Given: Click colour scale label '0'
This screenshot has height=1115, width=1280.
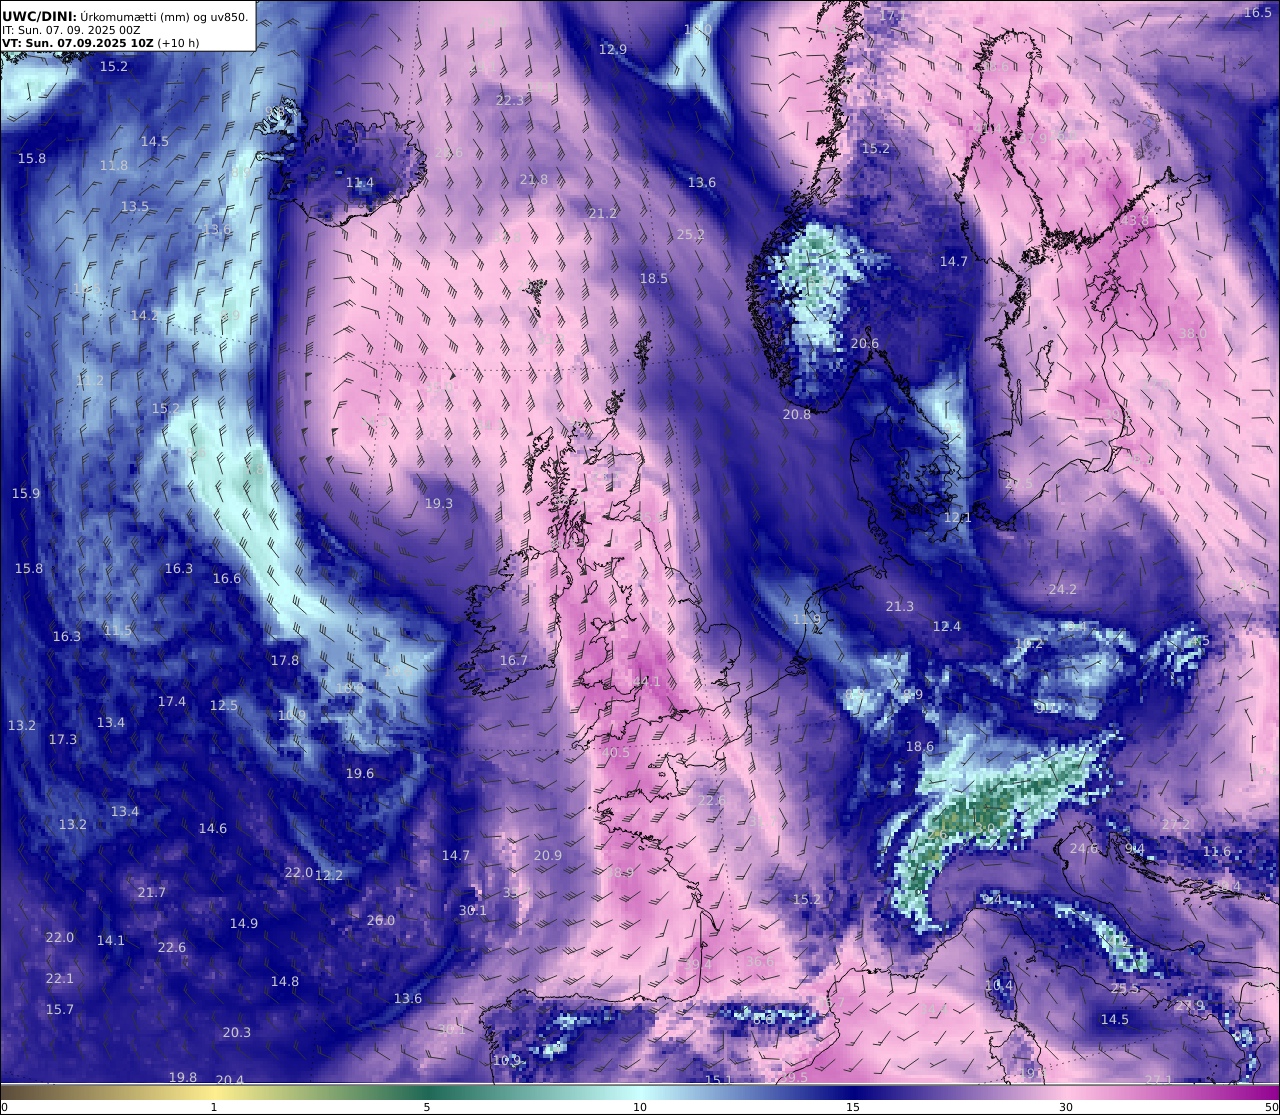Looking at the screenshot, I should click(x=4, y=1107).
